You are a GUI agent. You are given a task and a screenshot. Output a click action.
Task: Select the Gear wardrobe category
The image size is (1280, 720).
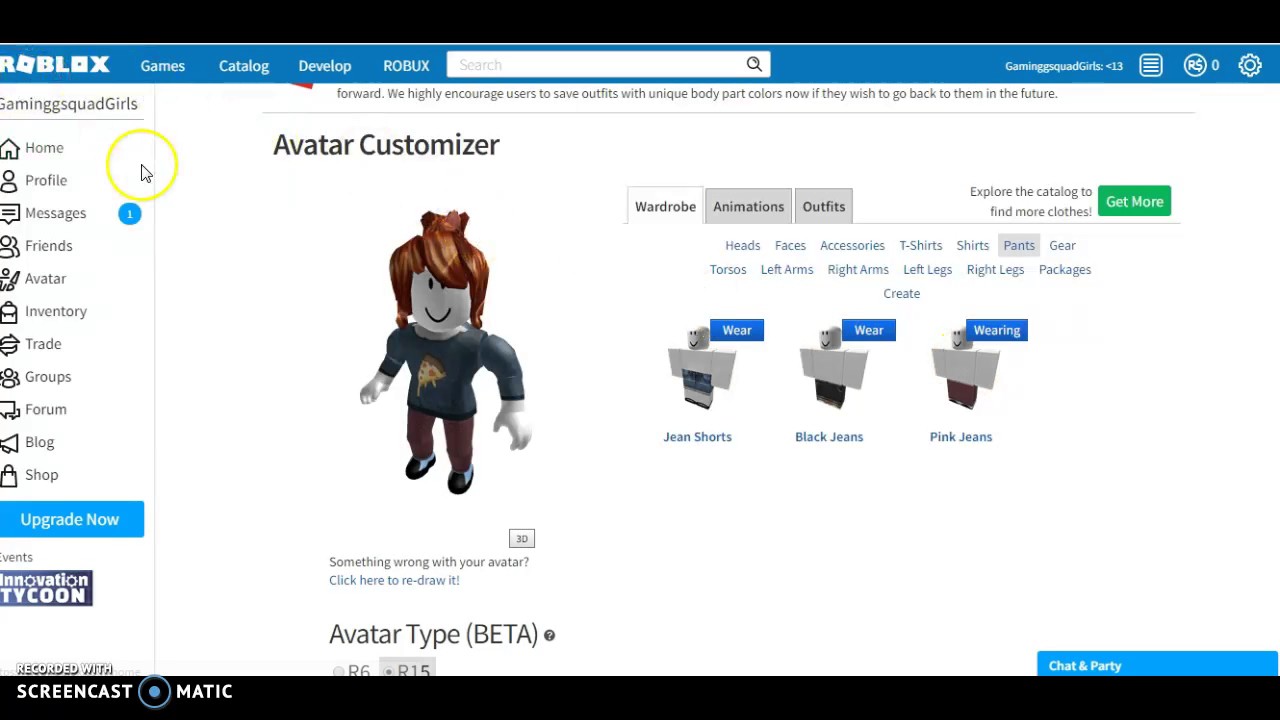[x=1063, y=245]
